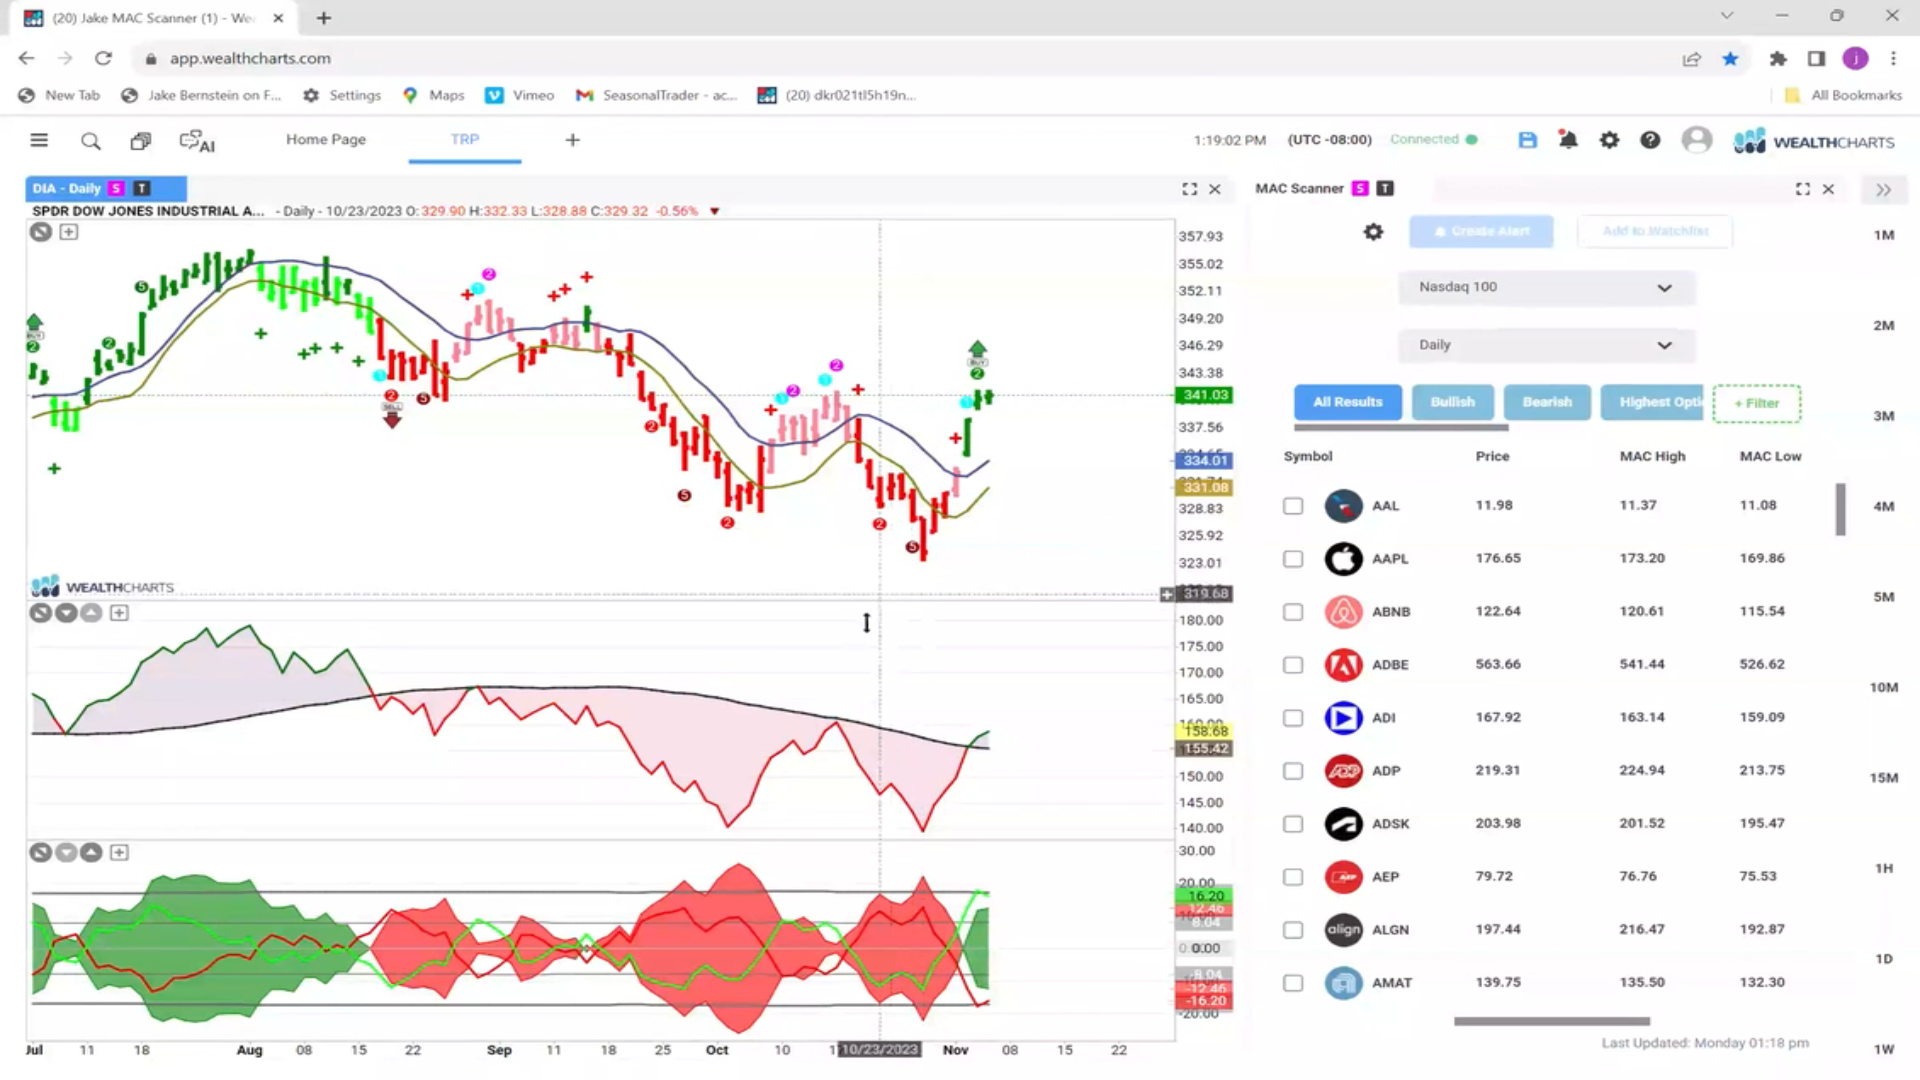
Task: Select the 1D timeframe in sidebar
Action: (x=1884, y=959)
